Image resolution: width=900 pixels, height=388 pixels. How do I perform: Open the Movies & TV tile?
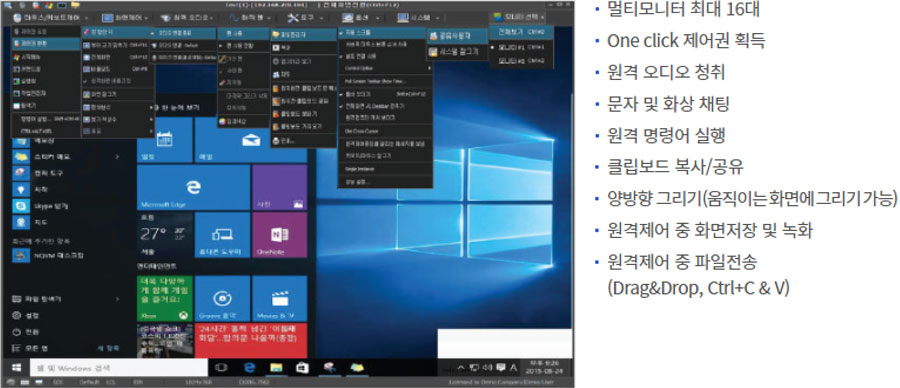(280, 298)
